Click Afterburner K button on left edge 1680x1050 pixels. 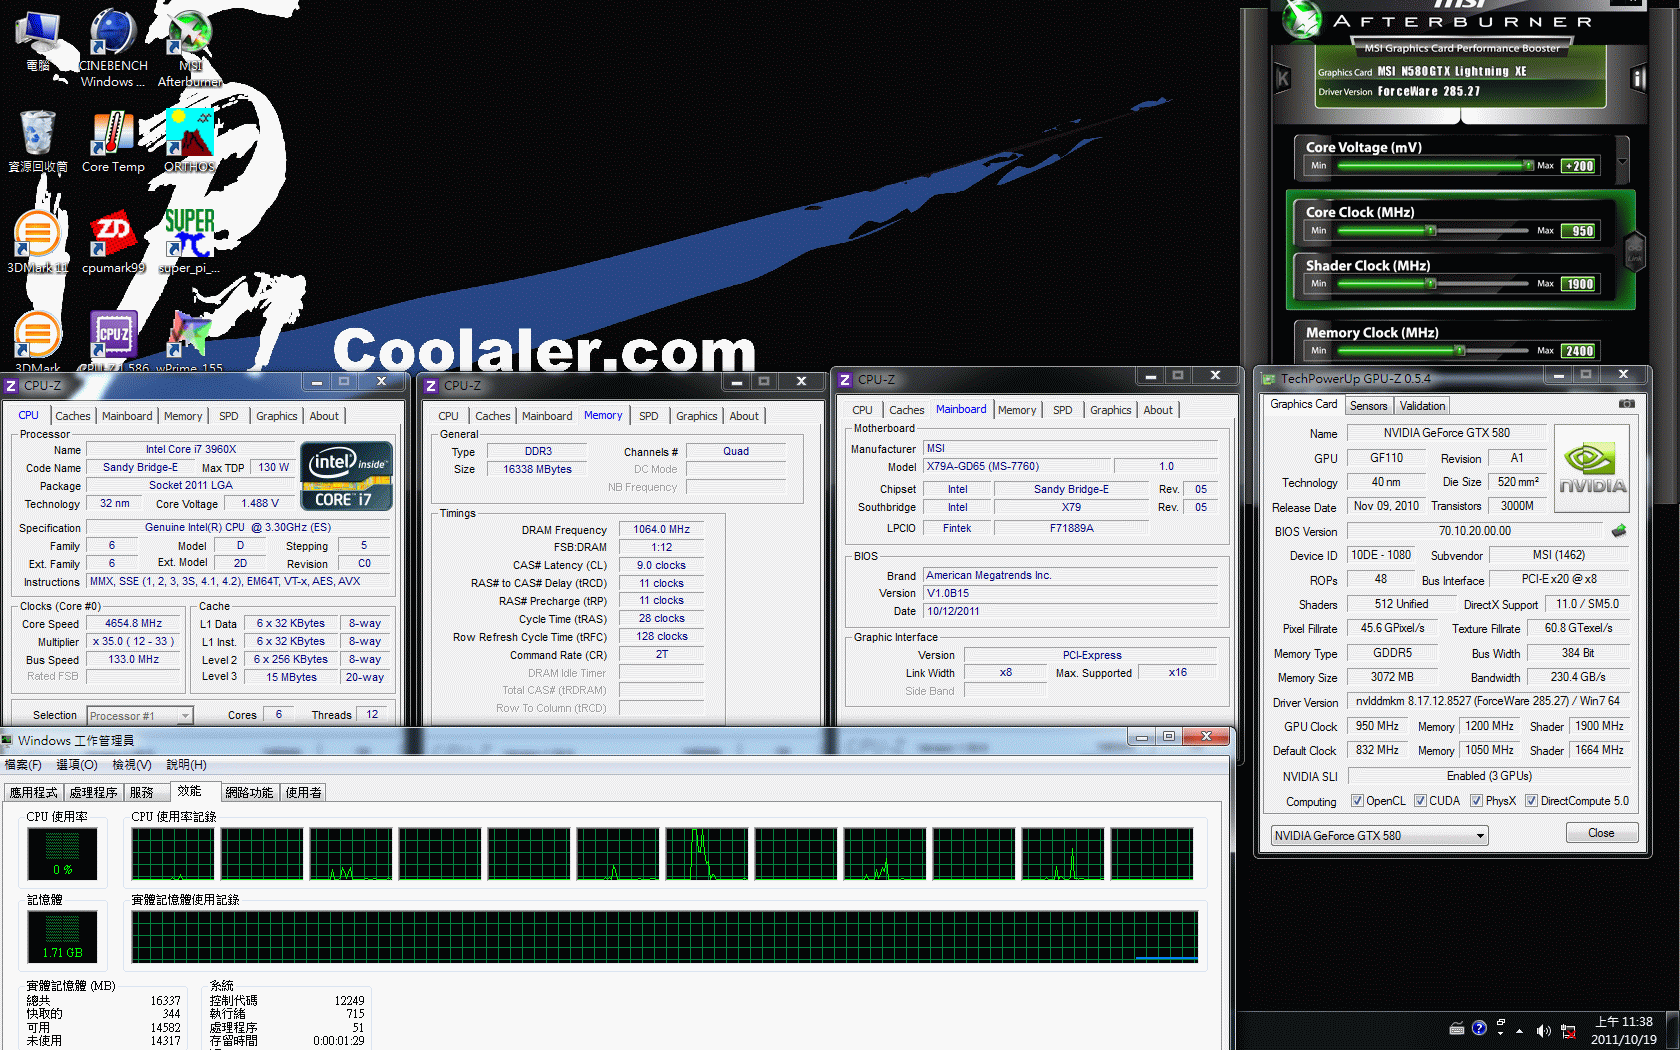pos(1283,78)
